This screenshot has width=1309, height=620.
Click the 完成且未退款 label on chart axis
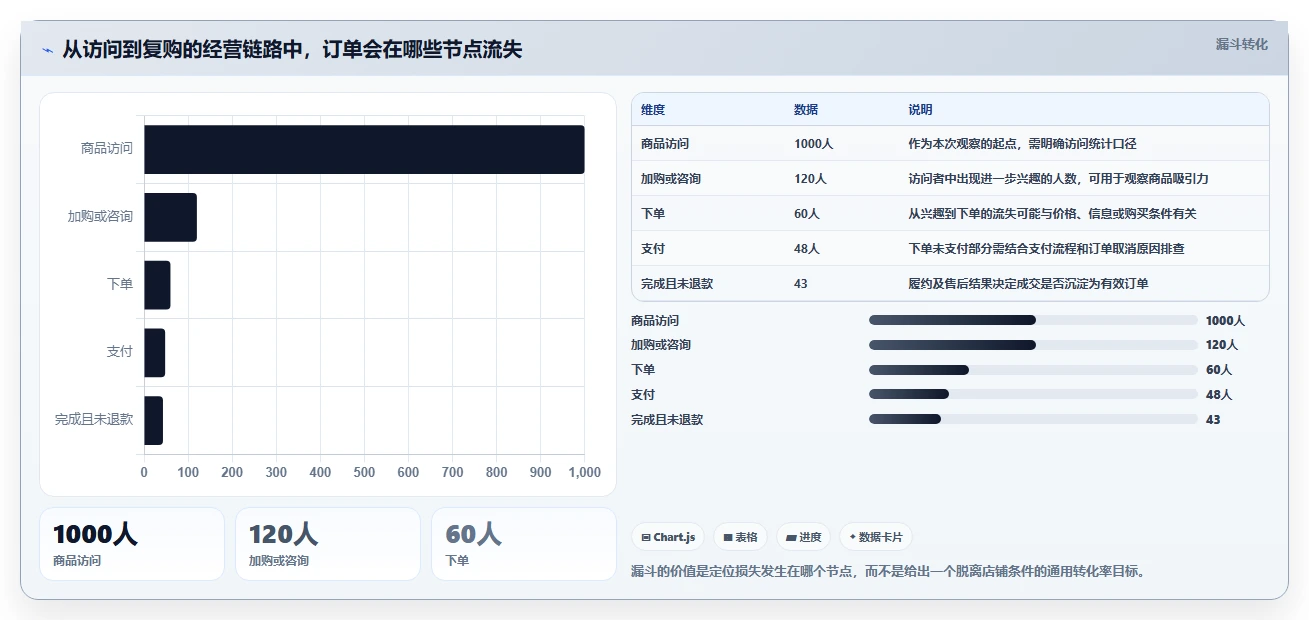click(94, 420)
